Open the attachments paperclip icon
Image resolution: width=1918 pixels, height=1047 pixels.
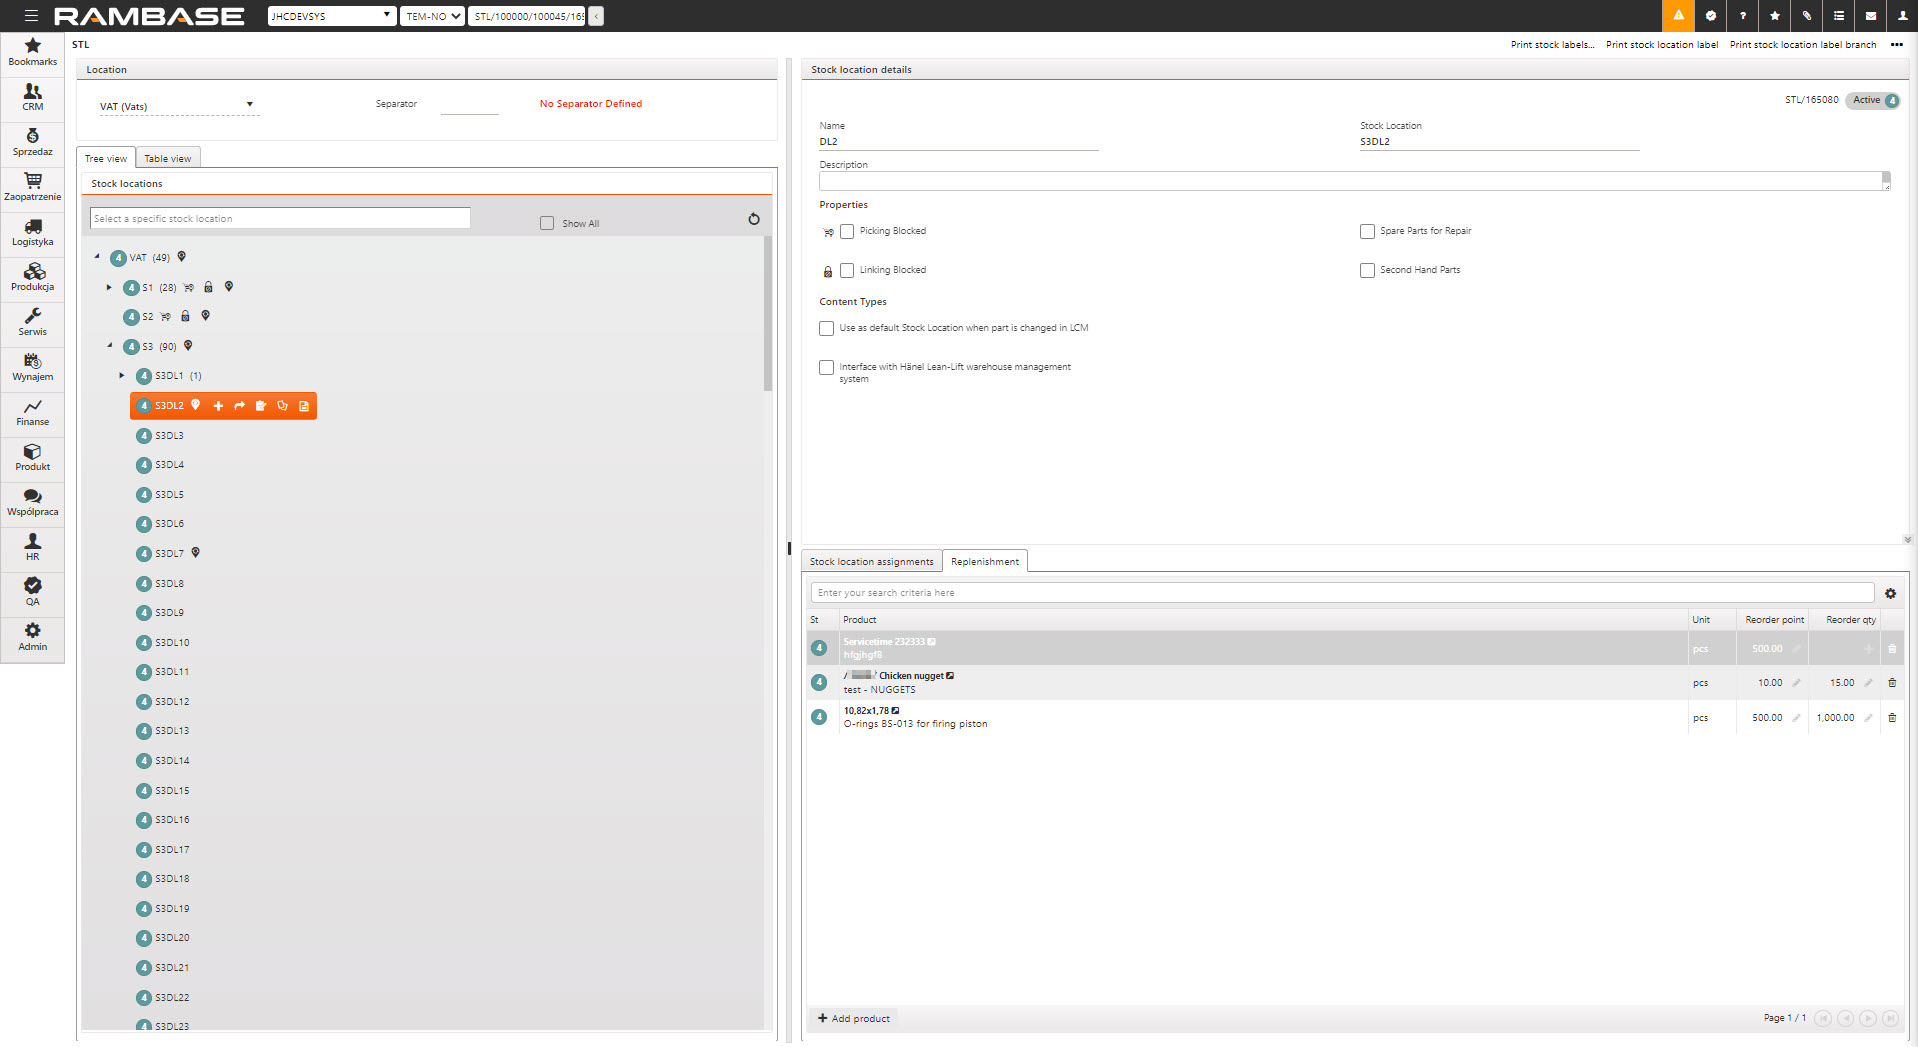point(1806,16)
